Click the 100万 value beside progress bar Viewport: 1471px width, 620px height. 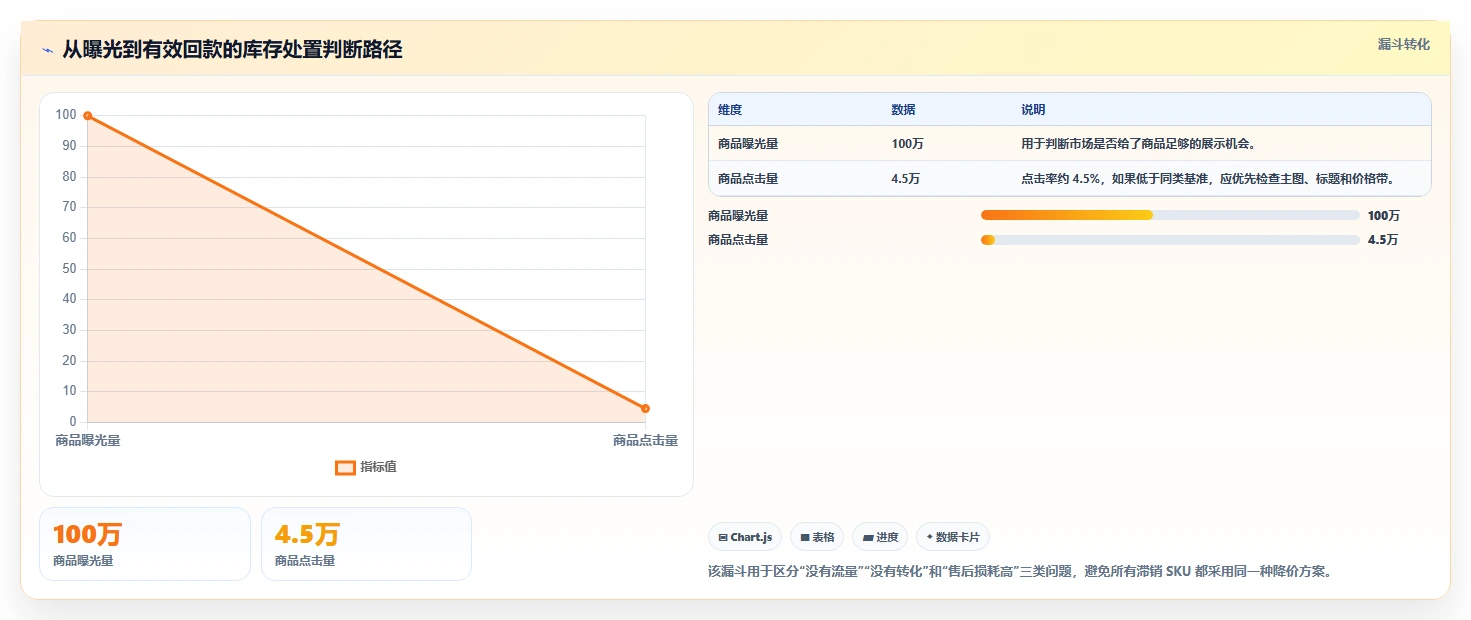(1384, 216)
